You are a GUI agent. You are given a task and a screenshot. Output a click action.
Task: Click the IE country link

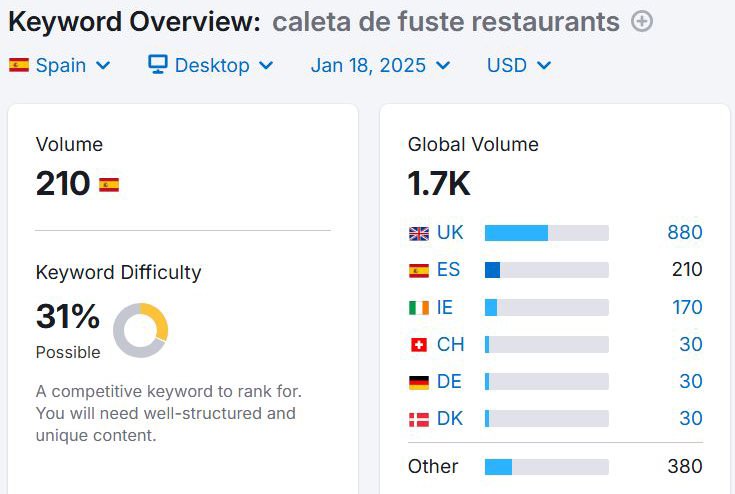(x=445, y=308)
